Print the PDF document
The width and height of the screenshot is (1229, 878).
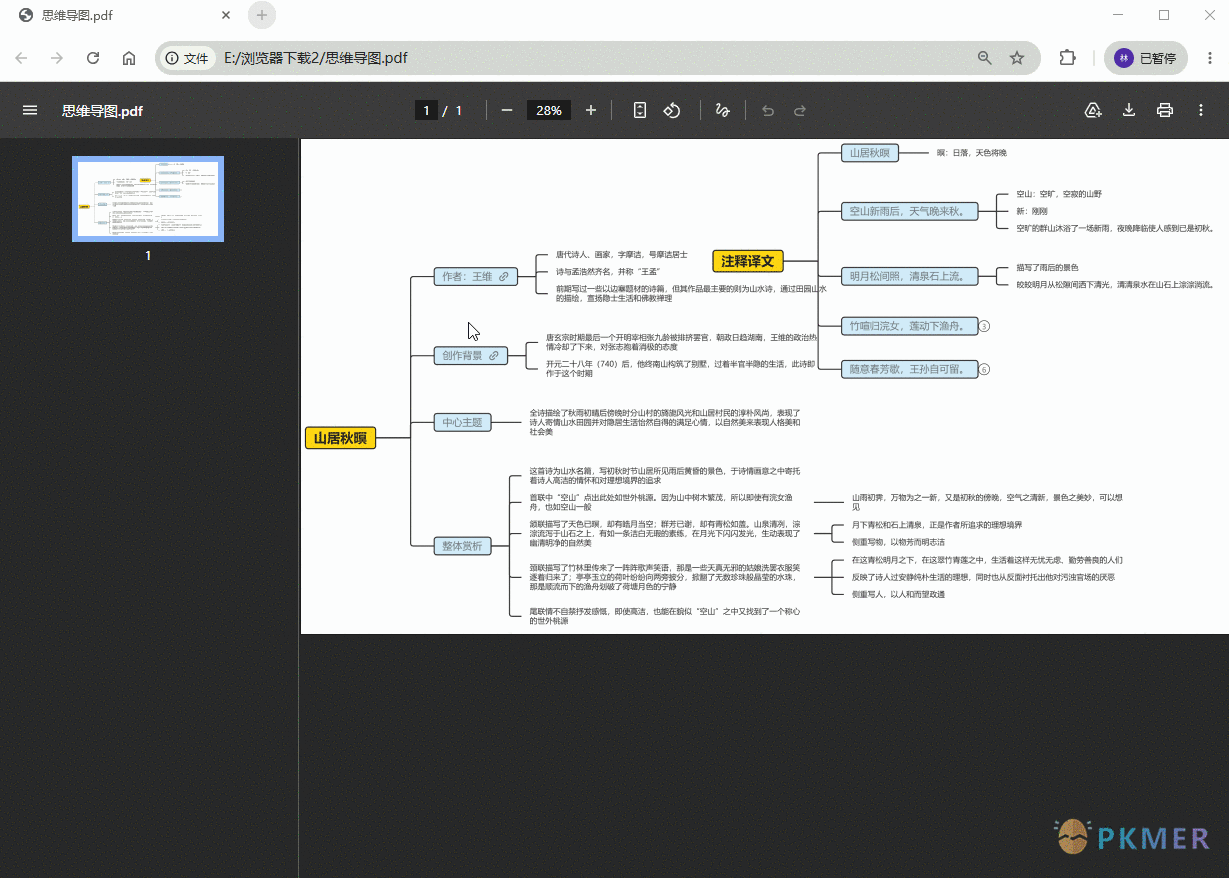[1165, 110]
